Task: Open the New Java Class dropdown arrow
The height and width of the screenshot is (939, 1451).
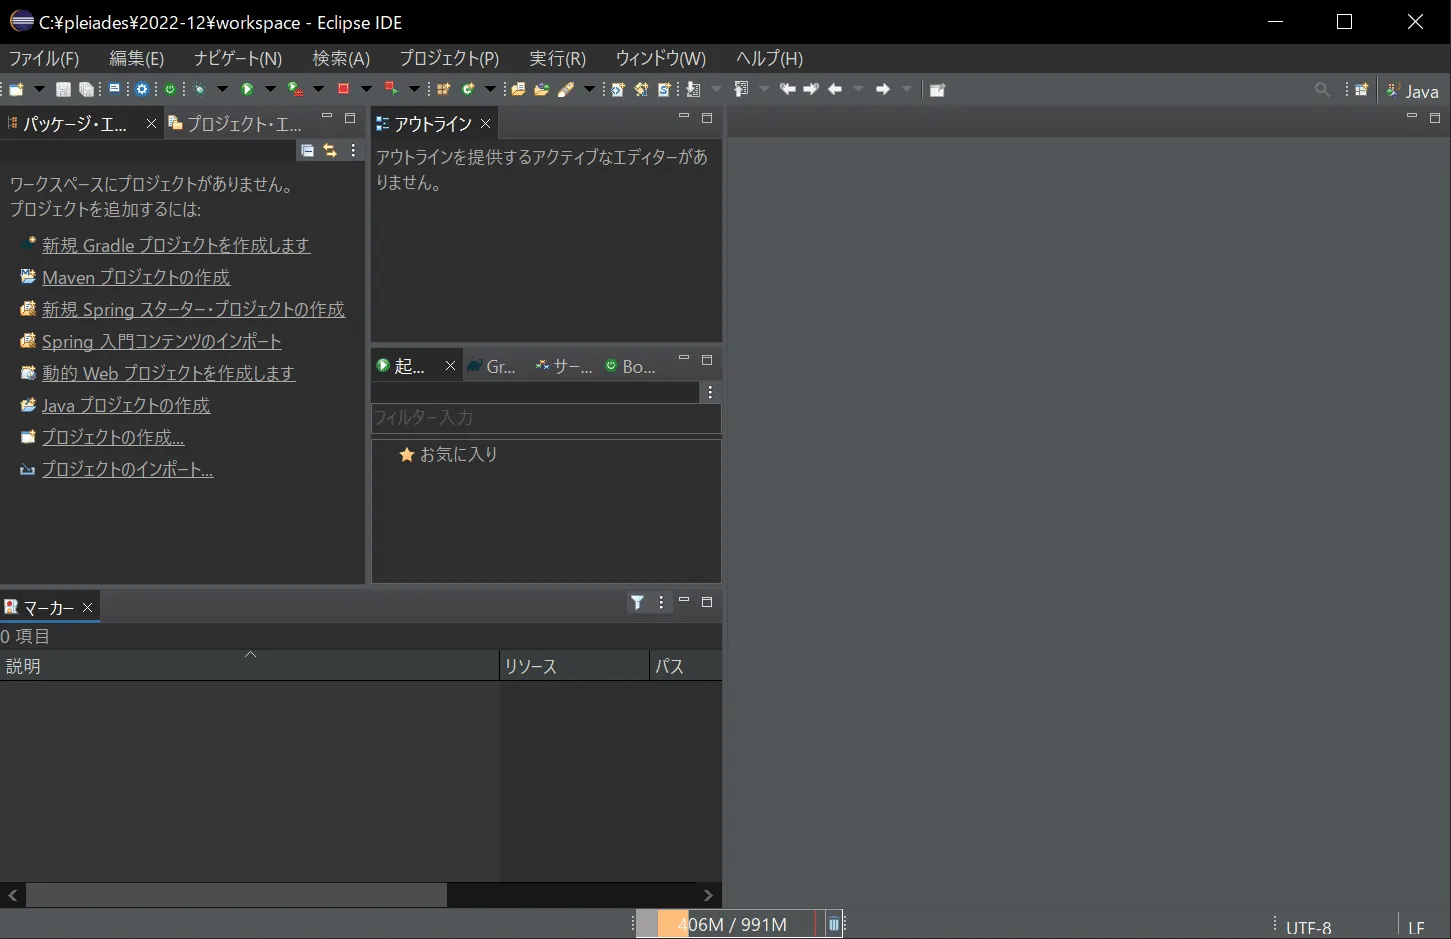Action: click(x=490, y=90)
